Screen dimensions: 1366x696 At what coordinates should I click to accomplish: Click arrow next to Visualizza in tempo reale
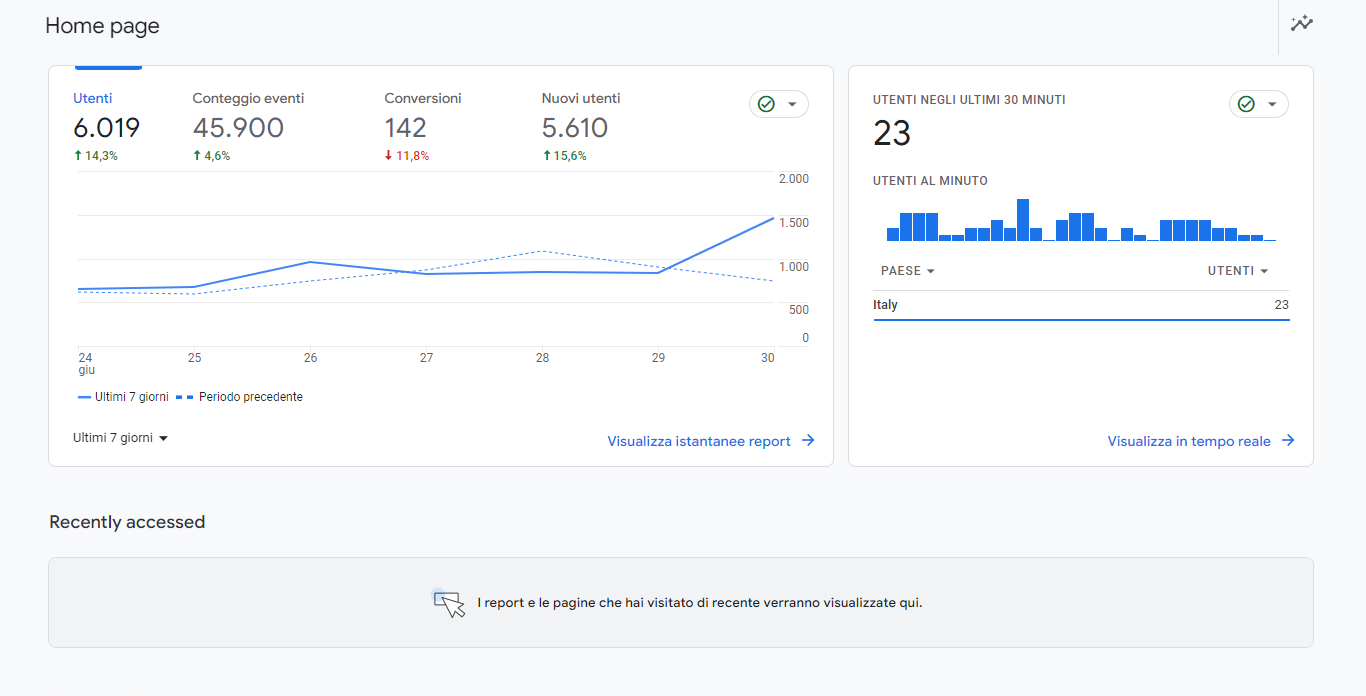coord(1288,441)
